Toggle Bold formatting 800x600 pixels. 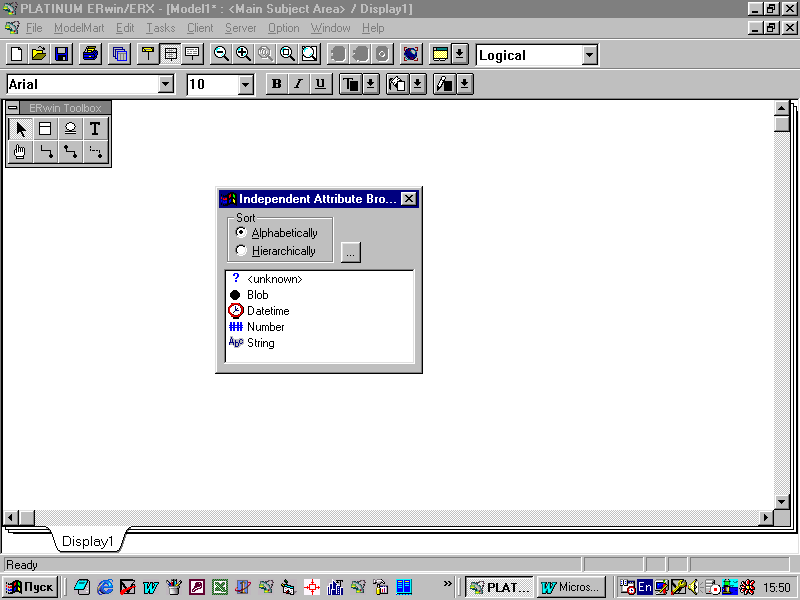(x=277, y=84)
